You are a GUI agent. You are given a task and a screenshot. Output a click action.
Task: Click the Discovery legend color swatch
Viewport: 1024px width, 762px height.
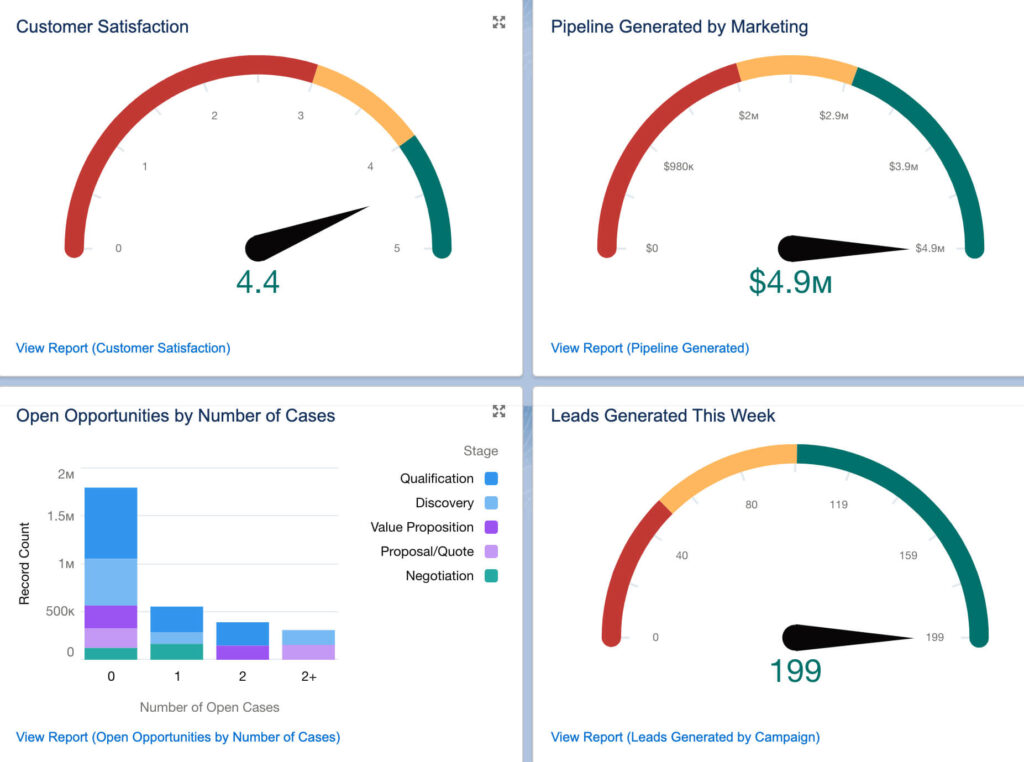point(490,503)
